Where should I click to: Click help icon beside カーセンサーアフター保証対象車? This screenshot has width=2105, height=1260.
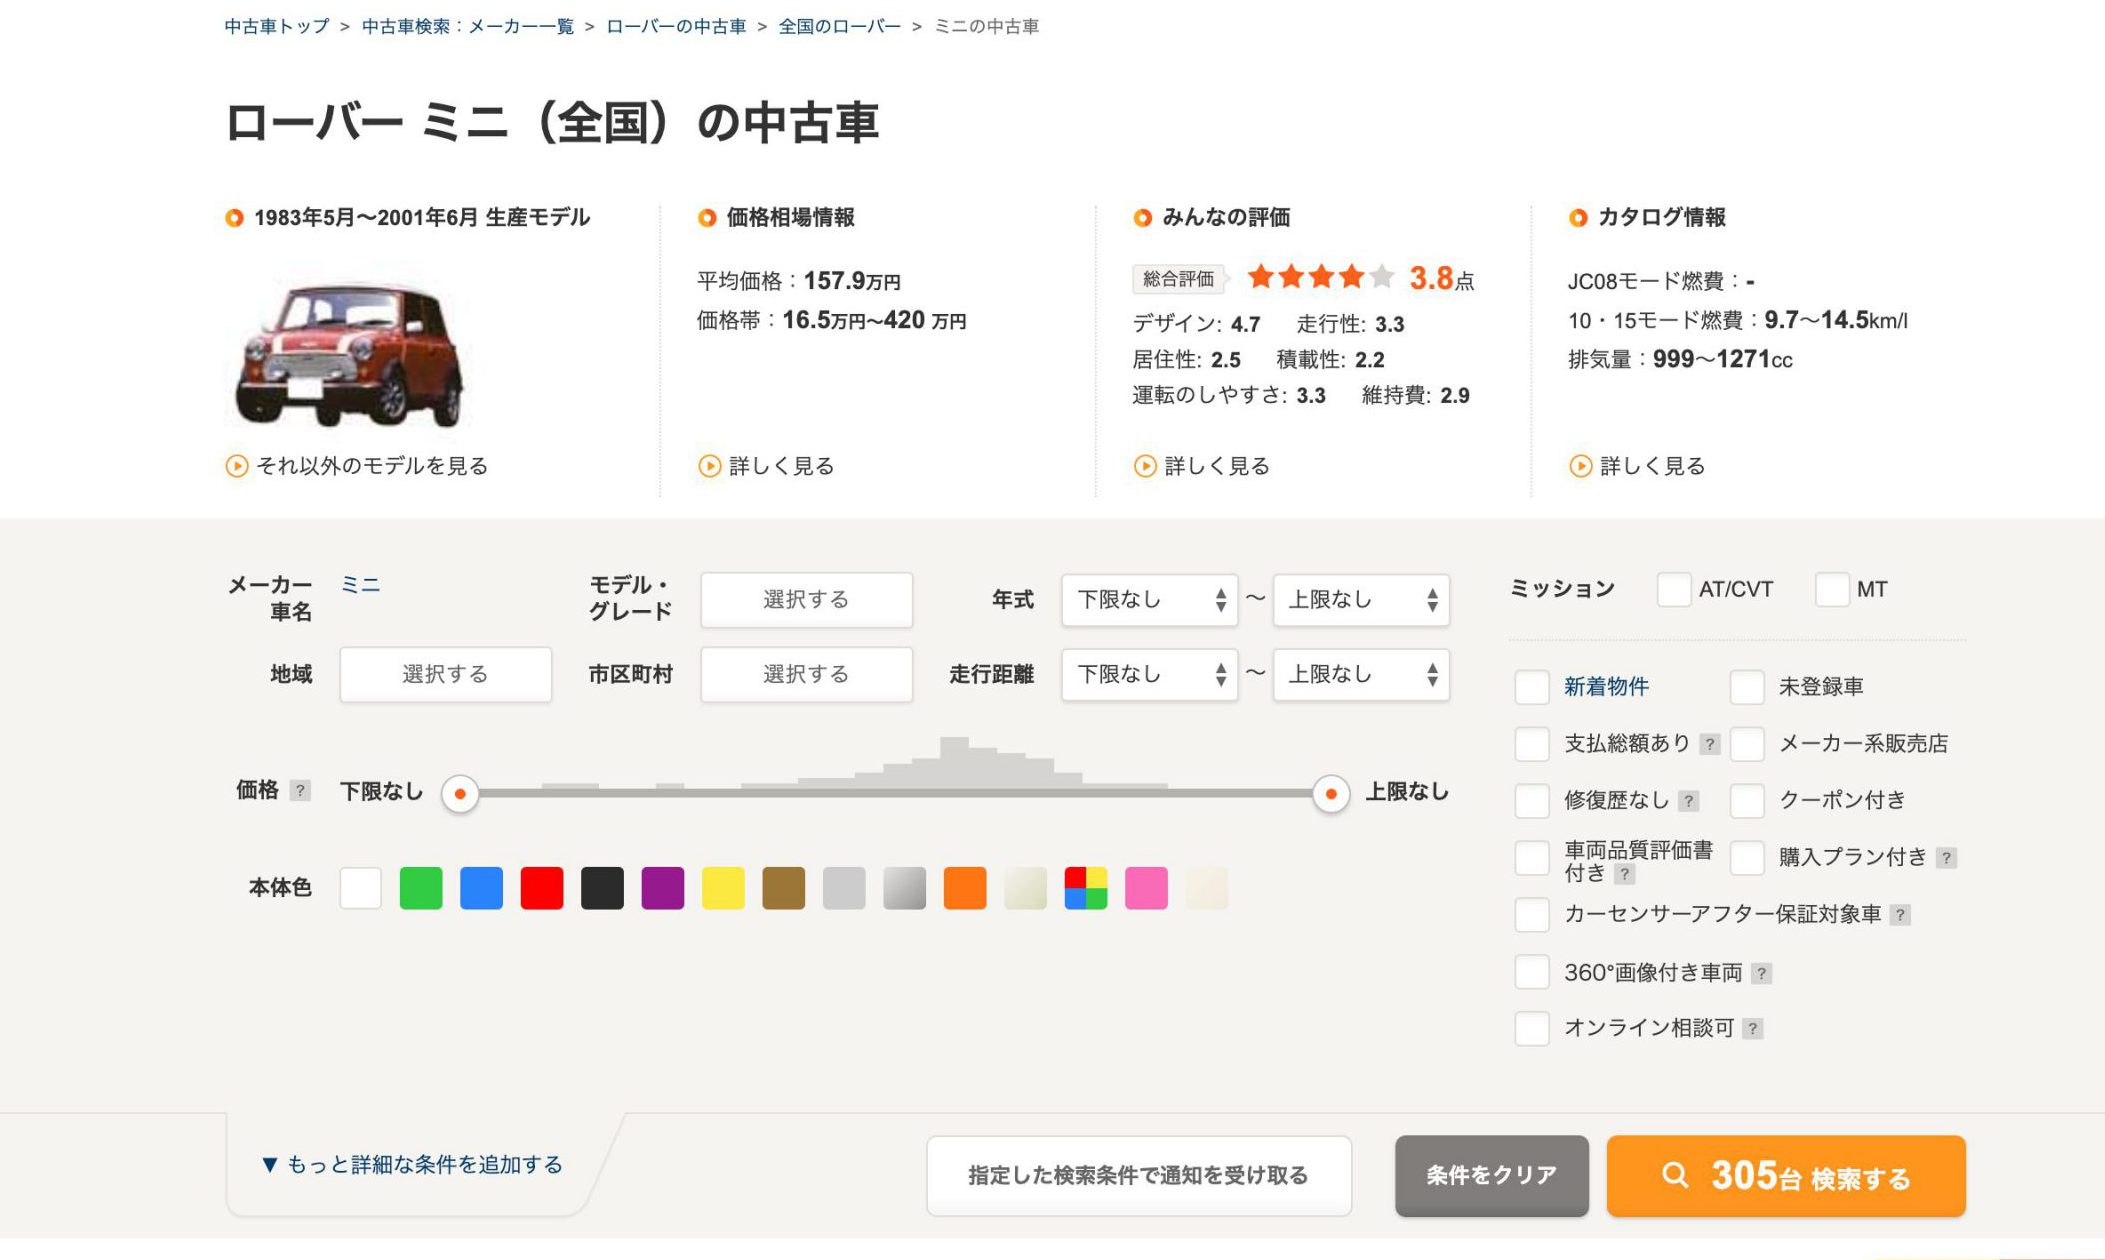pos(1900,915)
